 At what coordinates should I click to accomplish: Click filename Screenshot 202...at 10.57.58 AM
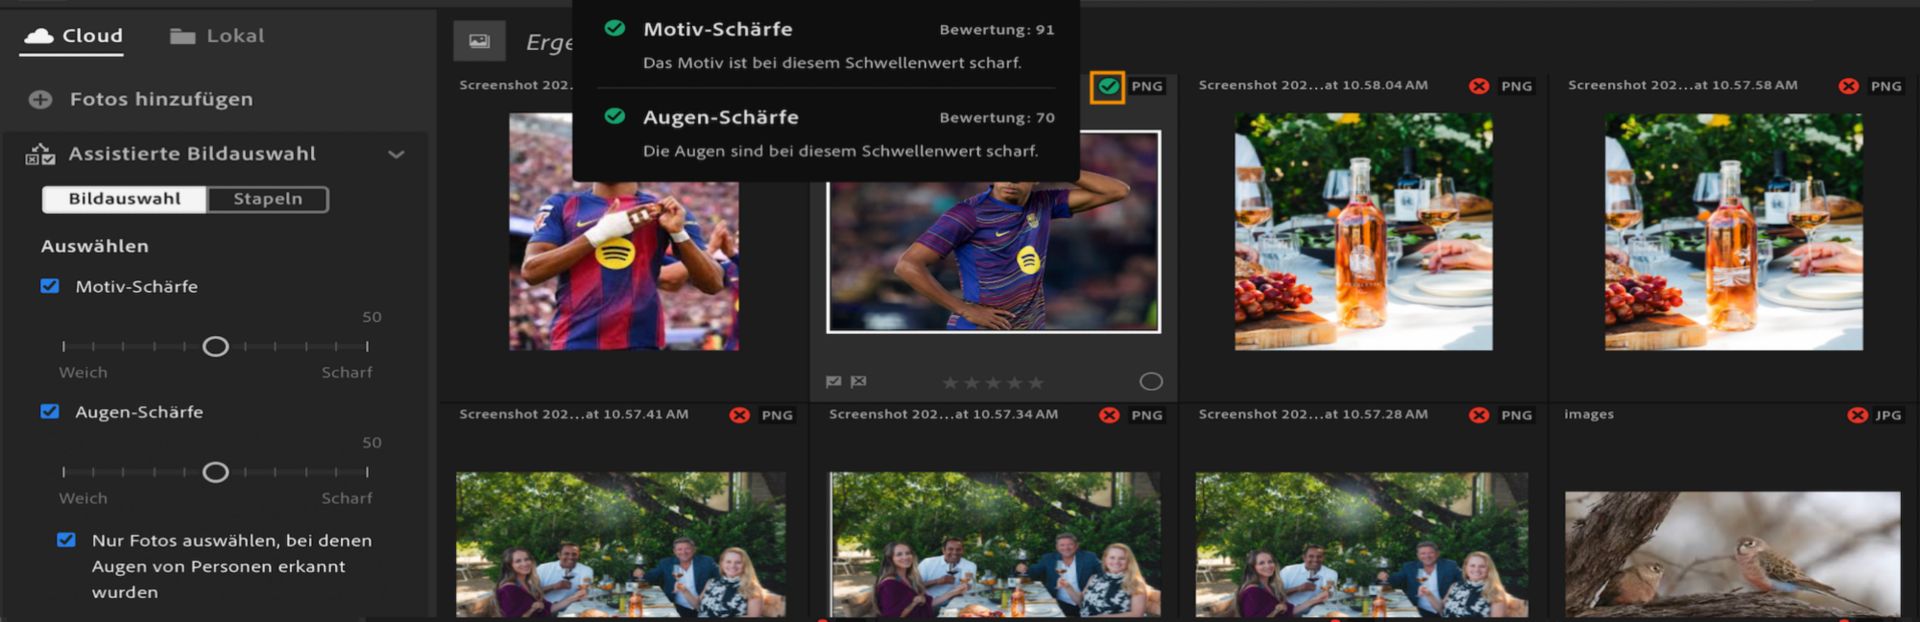(x=1682, y=85)
